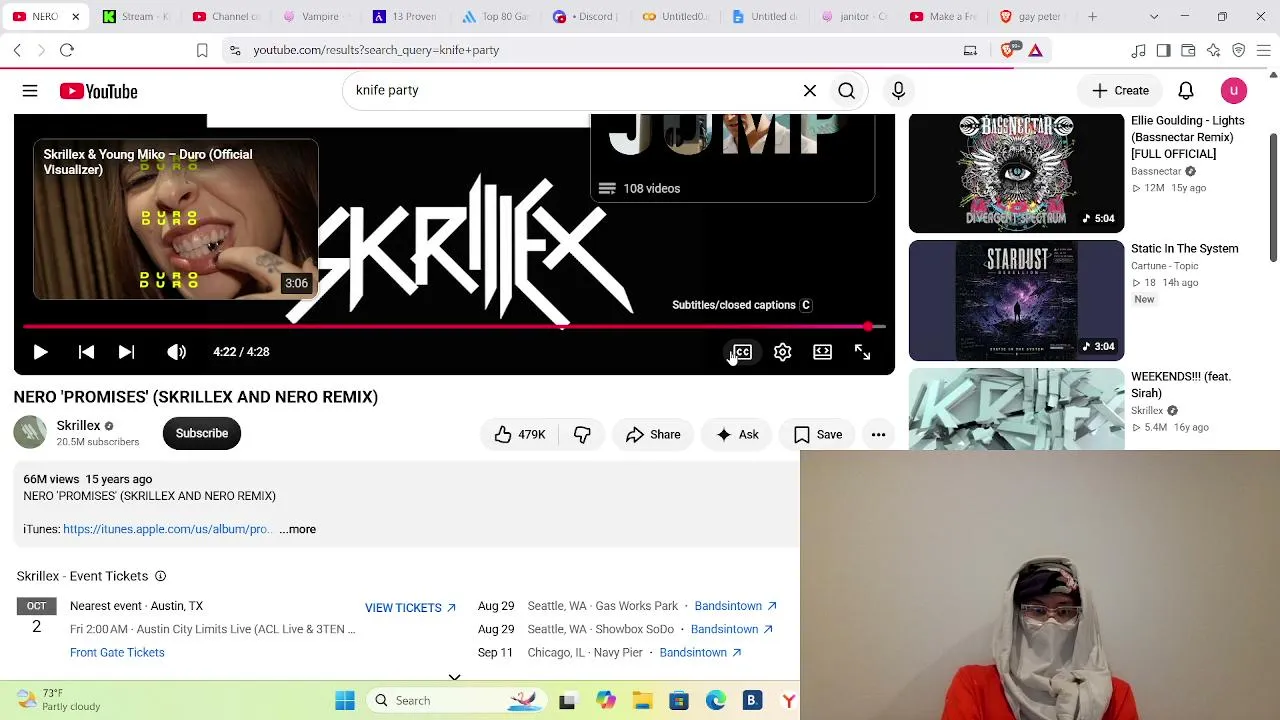This screenshot has height=720, width=1280.
Task: Open the account avatar menu
Action: pyautogui.click(x=1234, y=91)
